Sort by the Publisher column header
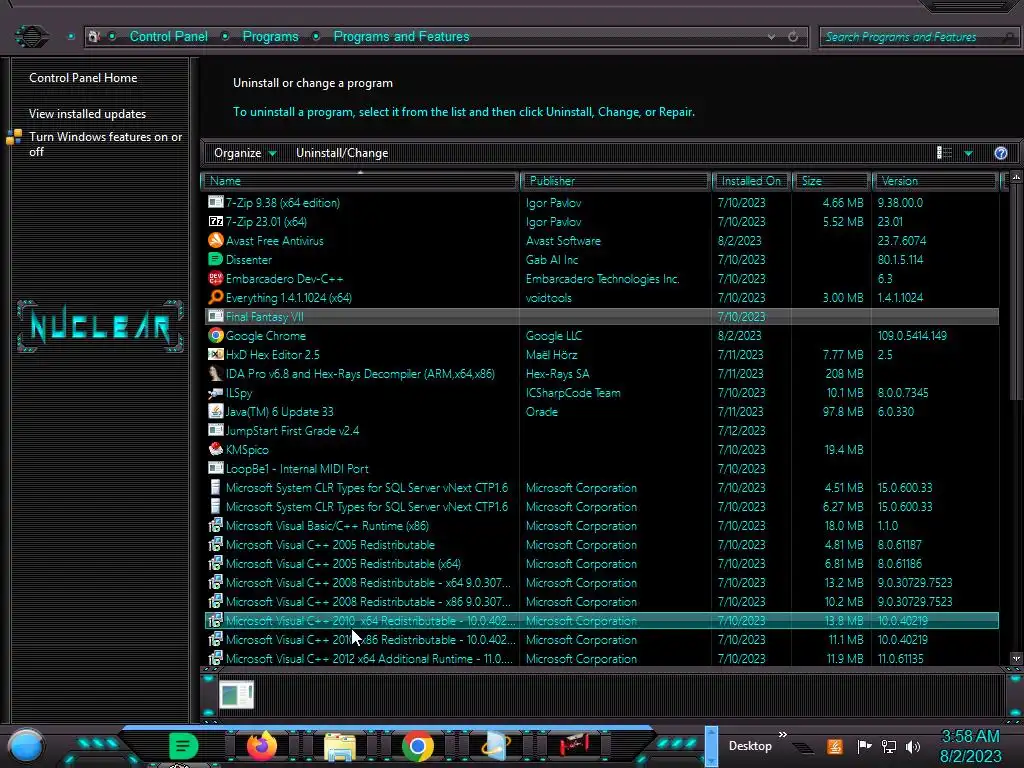The image size is (1024, 768). [x=615, y=181]
